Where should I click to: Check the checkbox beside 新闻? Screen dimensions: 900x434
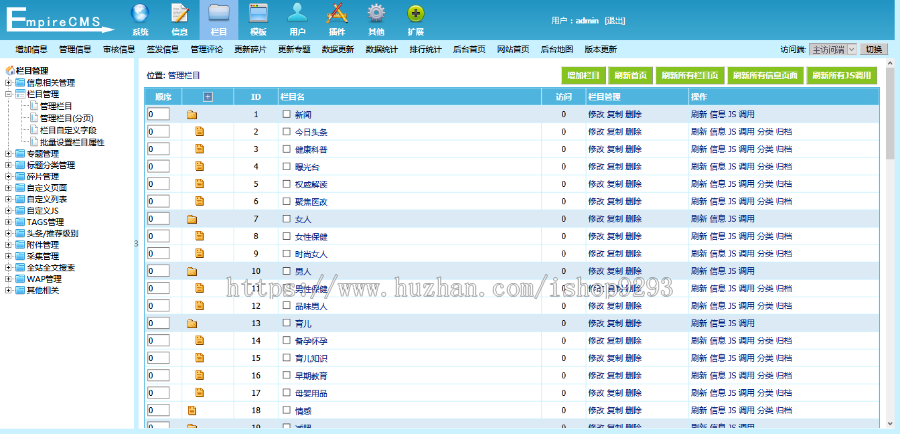286,115
